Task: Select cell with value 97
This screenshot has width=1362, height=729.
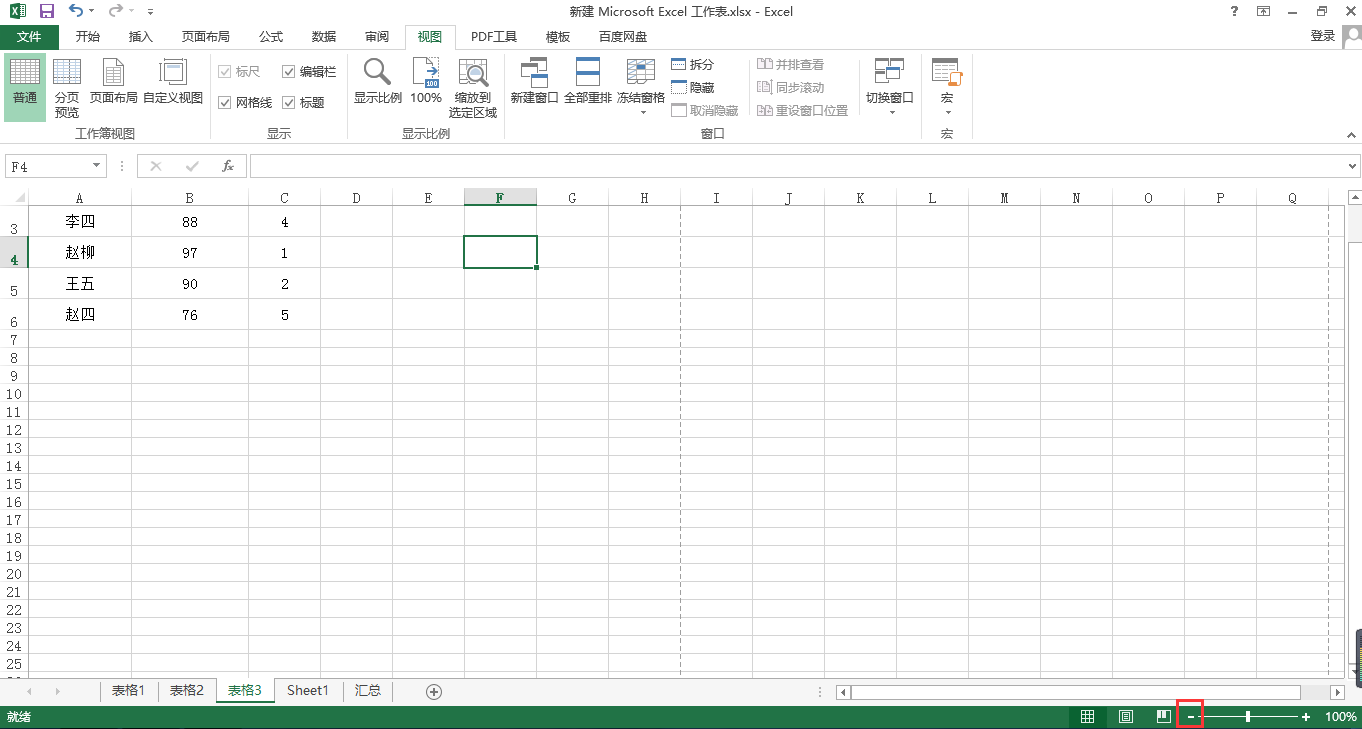Action: pos(190,253)
